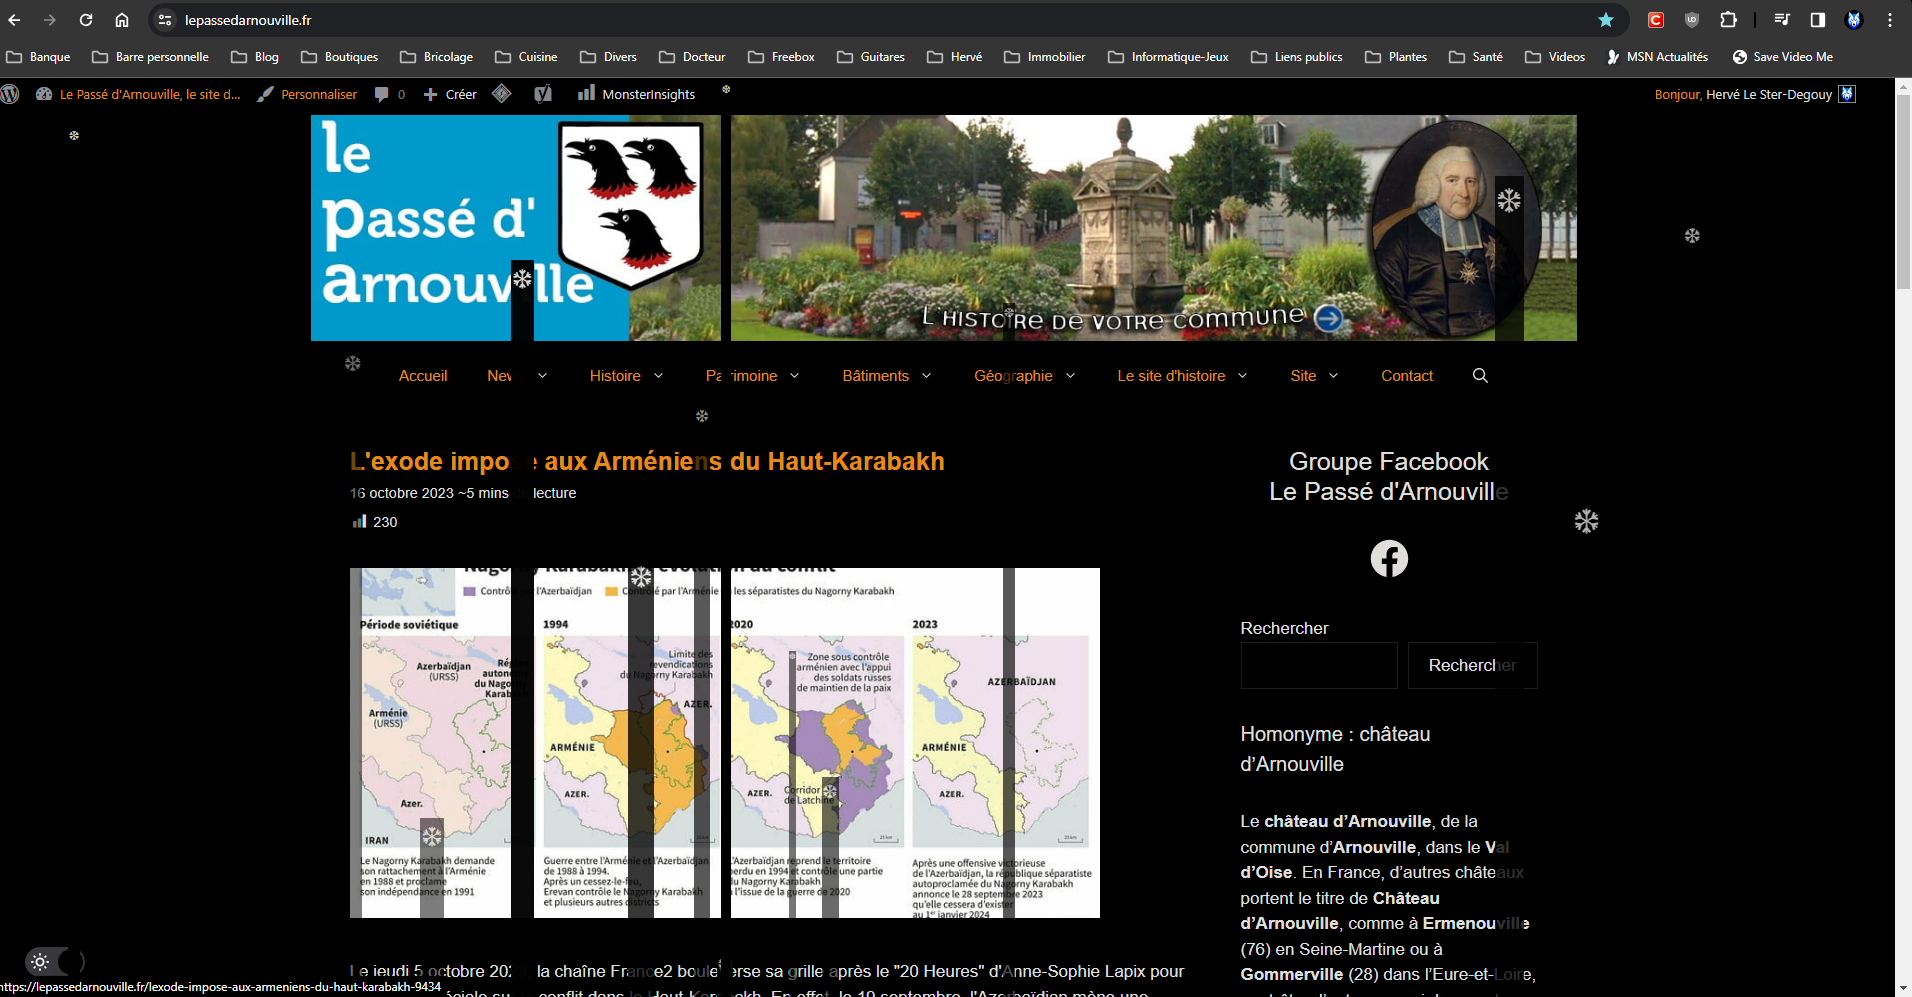Expand the News menu dropdown
This screenshot has height=997, width=1912.
coord(542,376)
